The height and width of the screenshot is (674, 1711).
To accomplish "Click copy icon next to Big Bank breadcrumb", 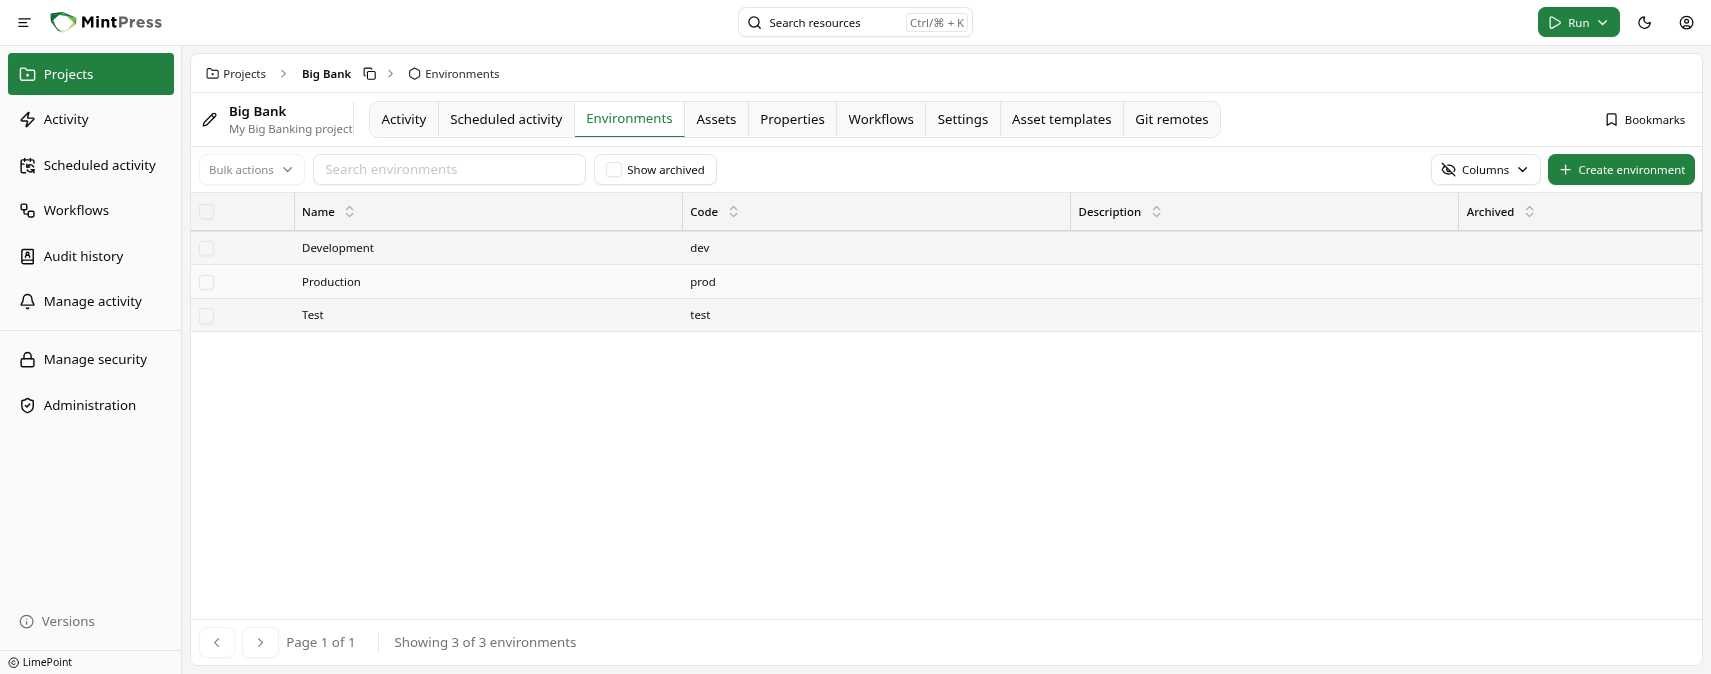I will pyautogui.click(x=369, y=74).
